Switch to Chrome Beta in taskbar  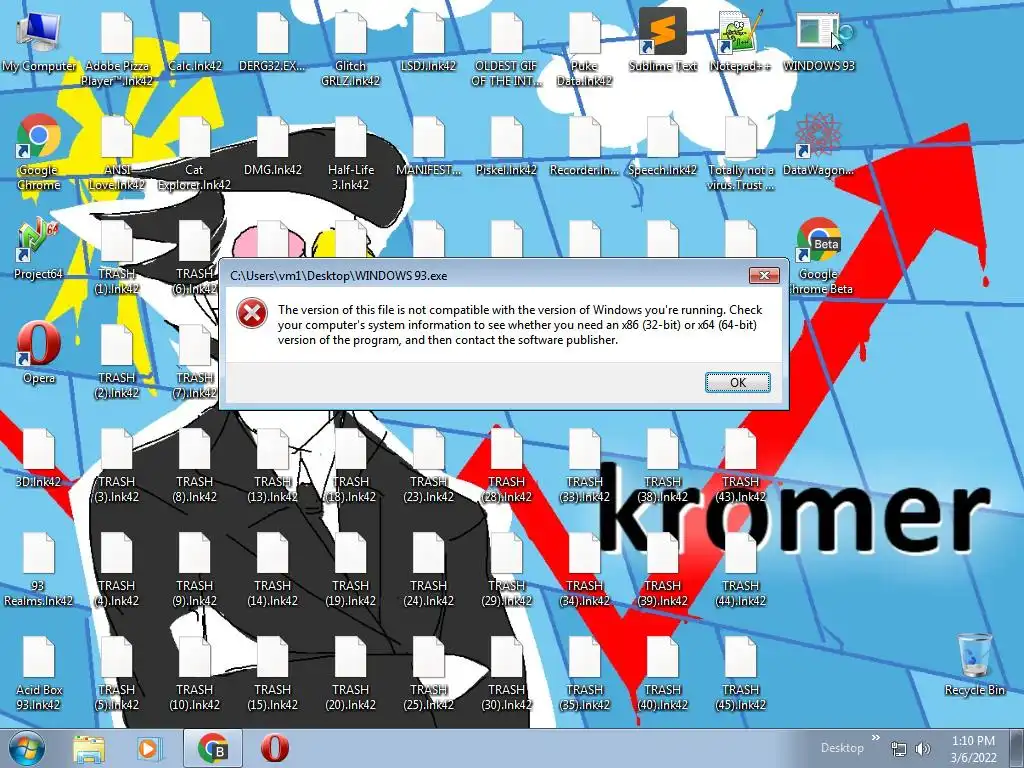coord(213,748)
